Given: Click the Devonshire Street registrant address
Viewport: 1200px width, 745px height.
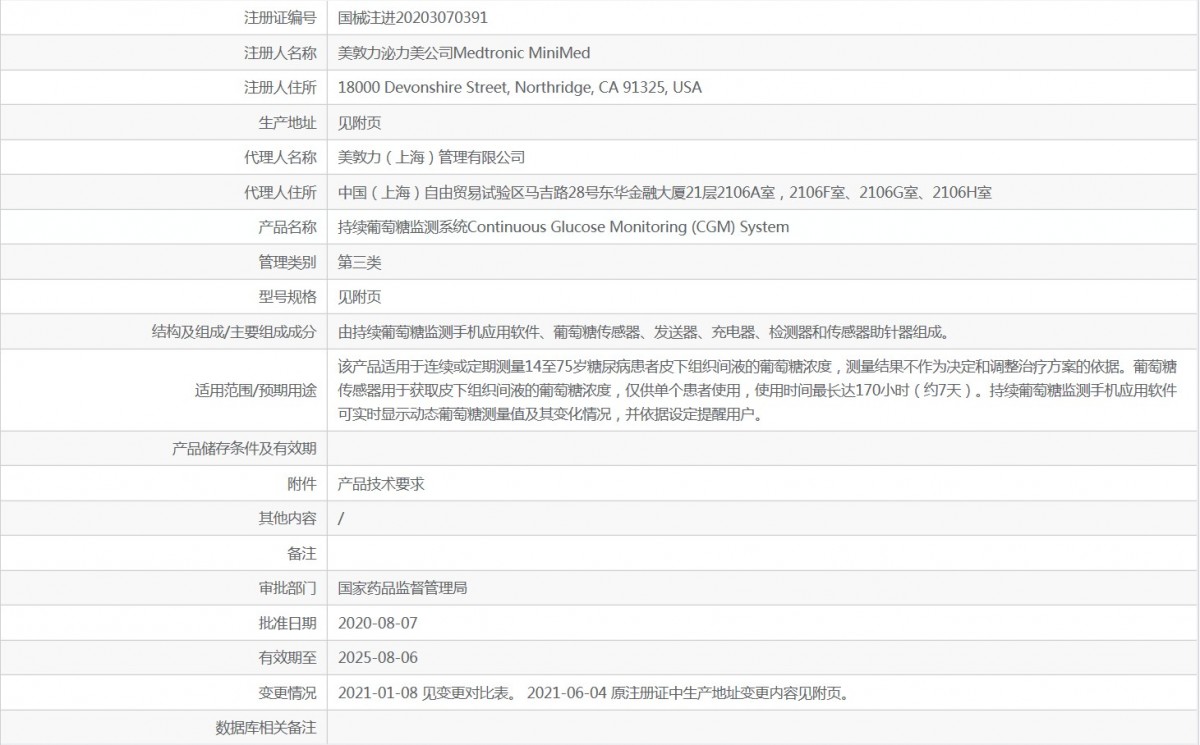Looking at the screenshot, I should click(x=520, y=87).
